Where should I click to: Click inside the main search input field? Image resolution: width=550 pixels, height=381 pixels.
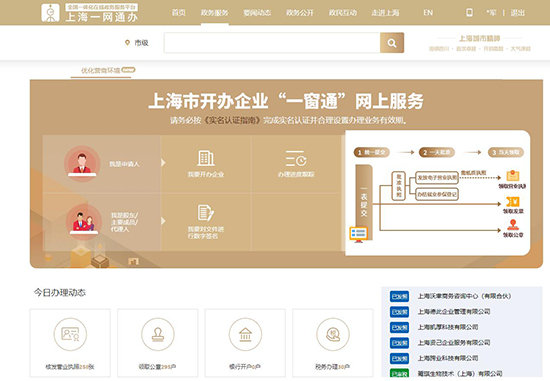tap(272, 43)
